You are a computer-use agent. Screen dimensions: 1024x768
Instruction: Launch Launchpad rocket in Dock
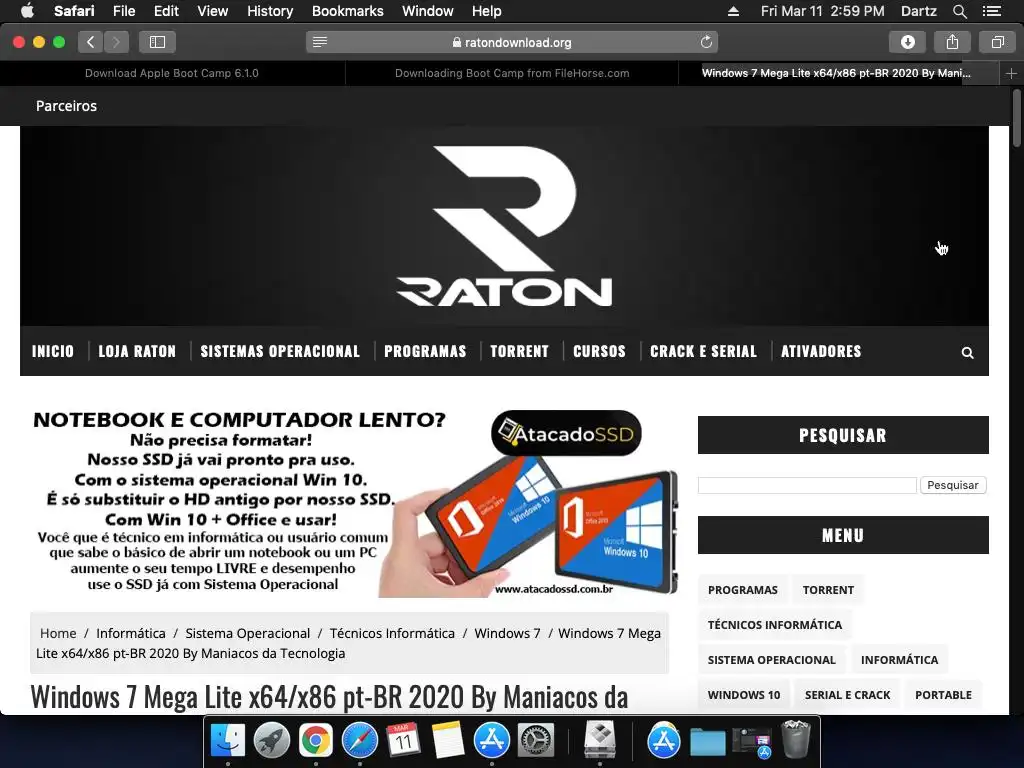click(272, 741)
